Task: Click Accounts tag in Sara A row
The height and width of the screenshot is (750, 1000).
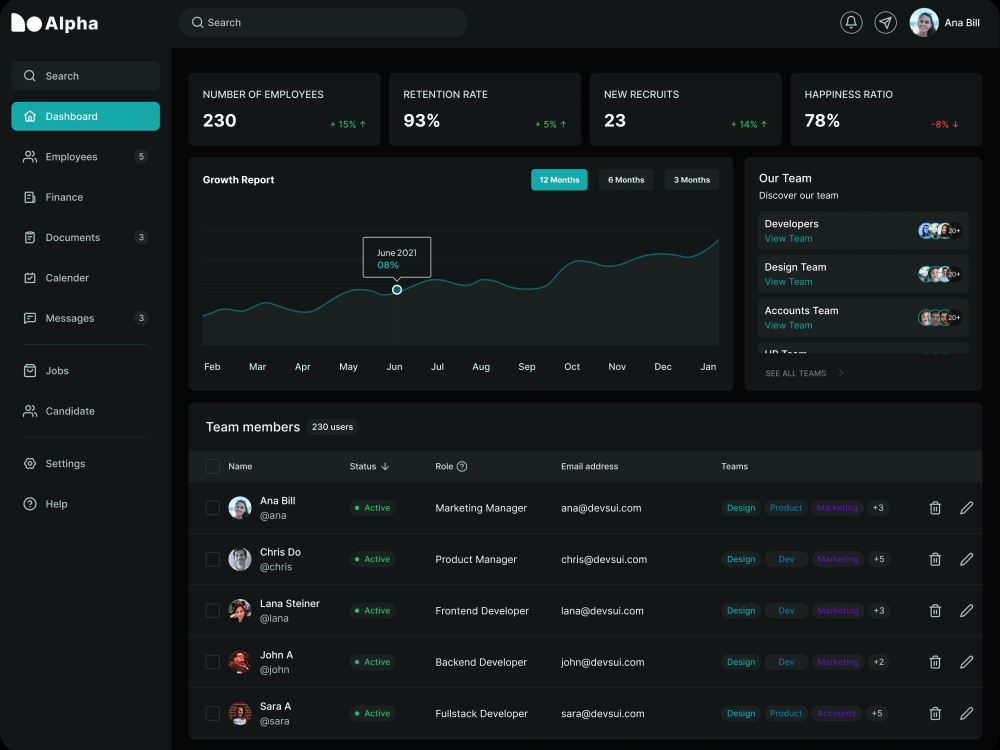Action: (x=836, y=713)
